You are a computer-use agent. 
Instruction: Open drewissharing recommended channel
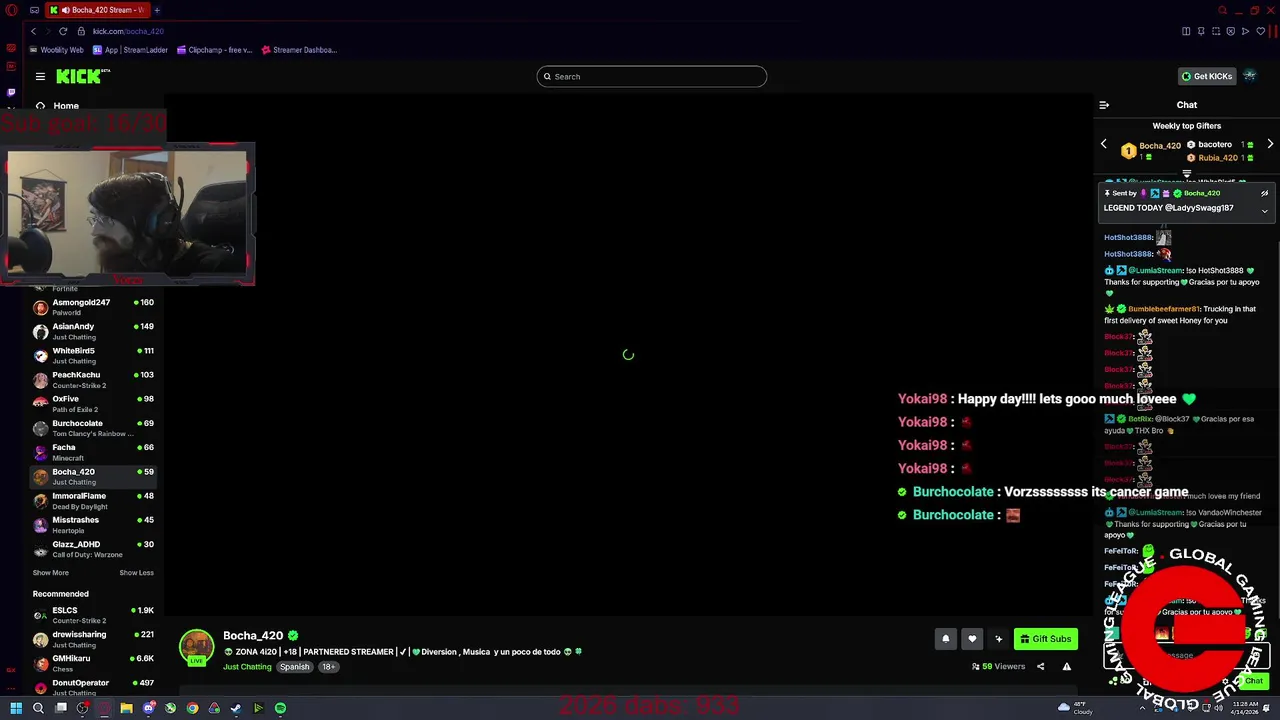pyautogui.click(x=93, y=639)
